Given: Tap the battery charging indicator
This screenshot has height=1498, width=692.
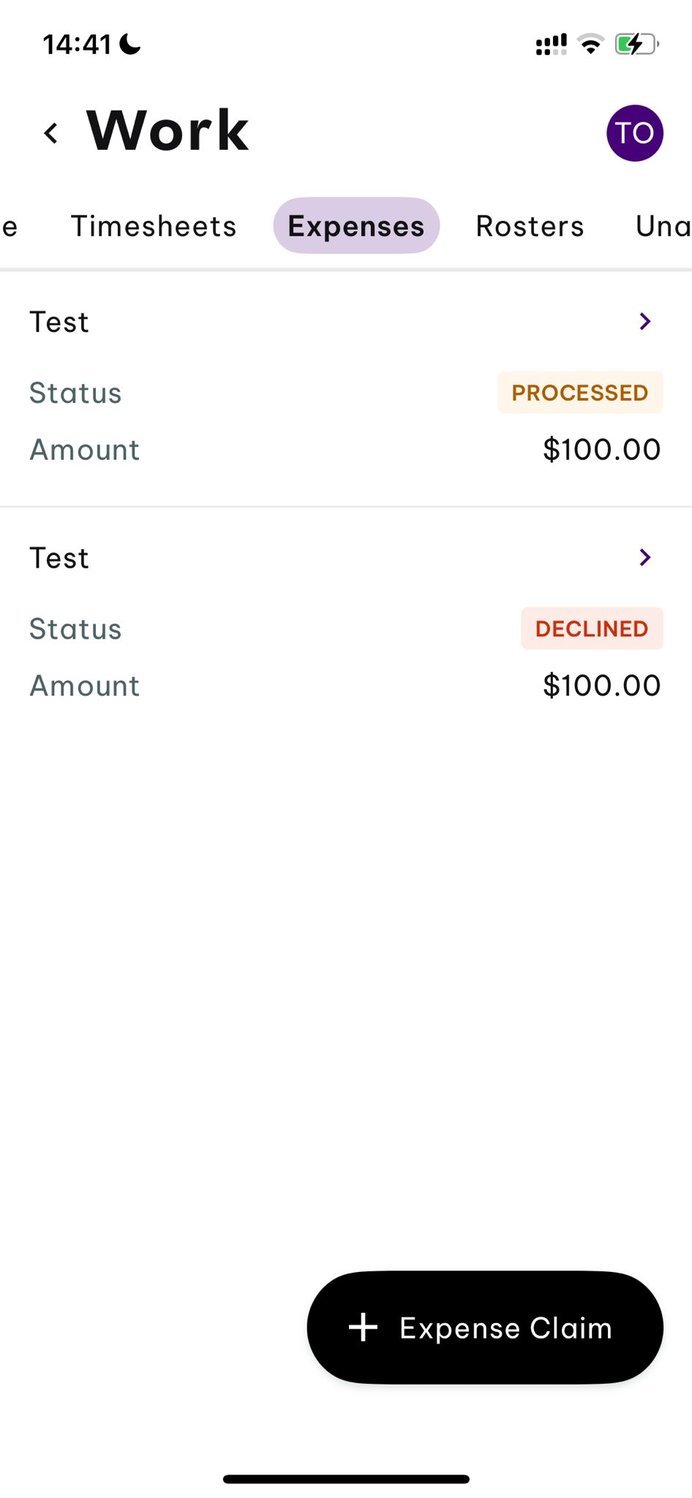Looking at the screenshot, I should 635,44.
